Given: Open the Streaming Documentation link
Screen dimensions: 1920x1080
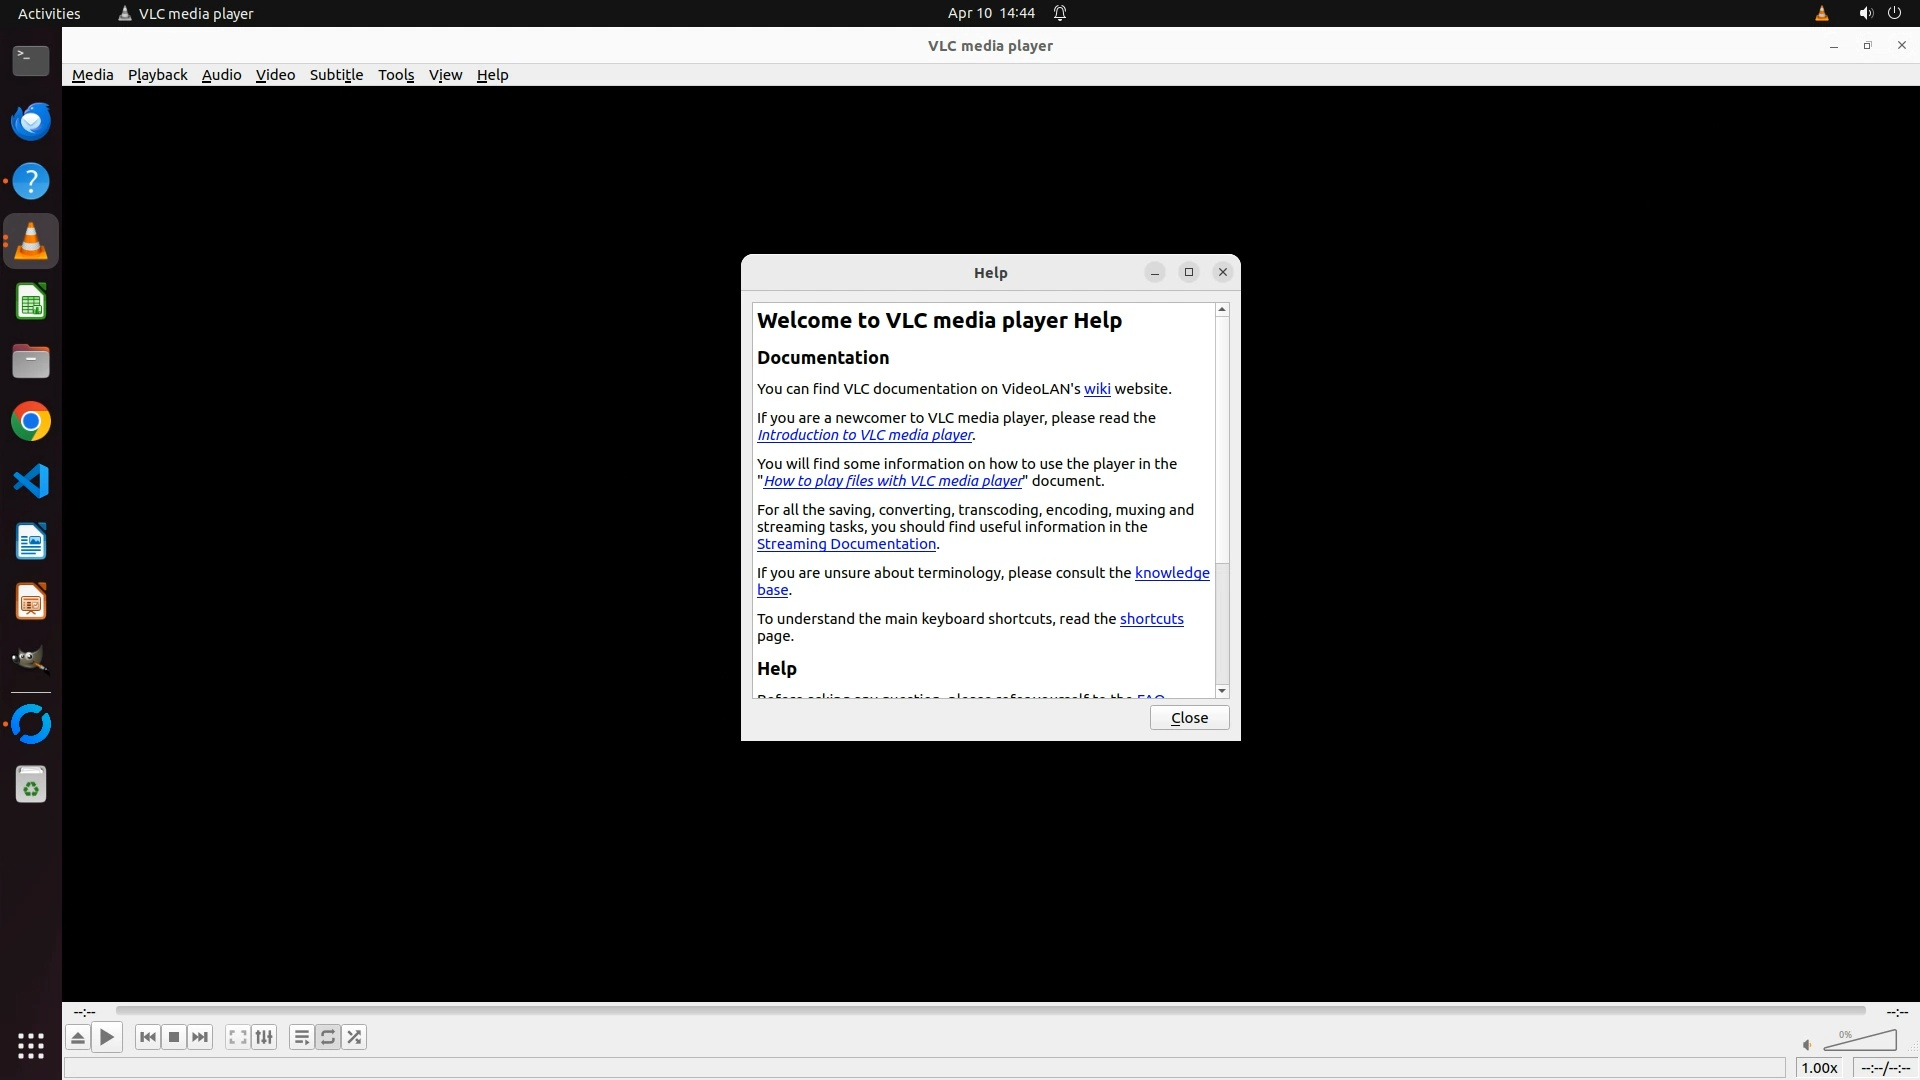Looking at the screenshot, I should click(x=846, y=544).
